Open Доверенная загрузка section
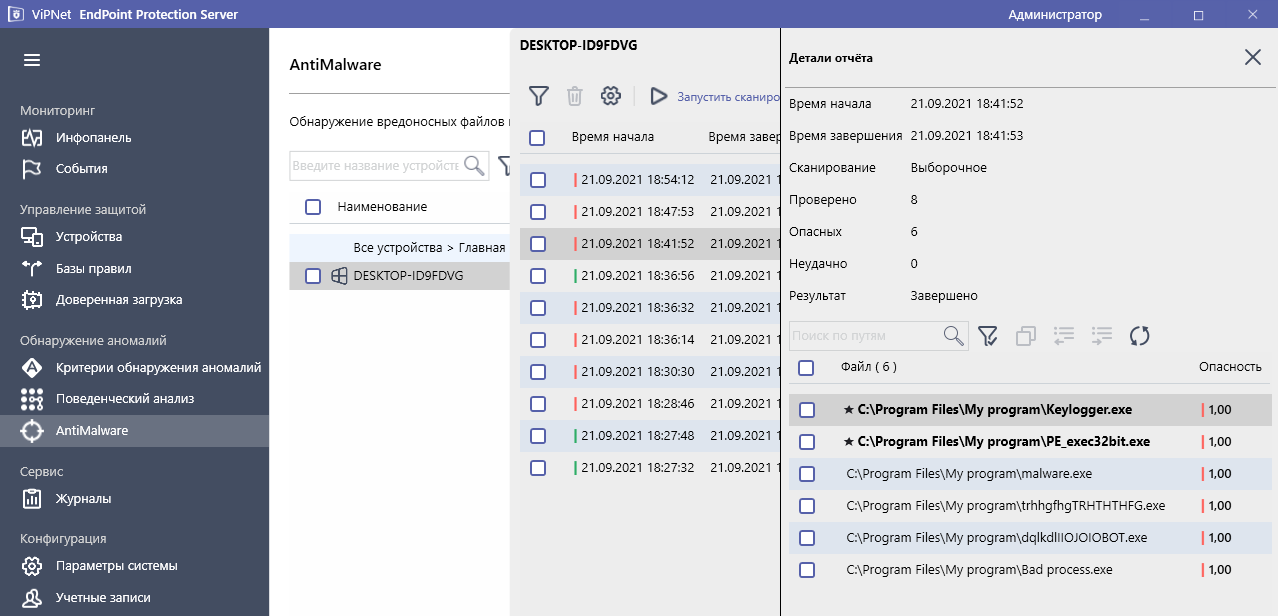The width and height of the screenshot is (1278, 616). click(x=119, y=299)
